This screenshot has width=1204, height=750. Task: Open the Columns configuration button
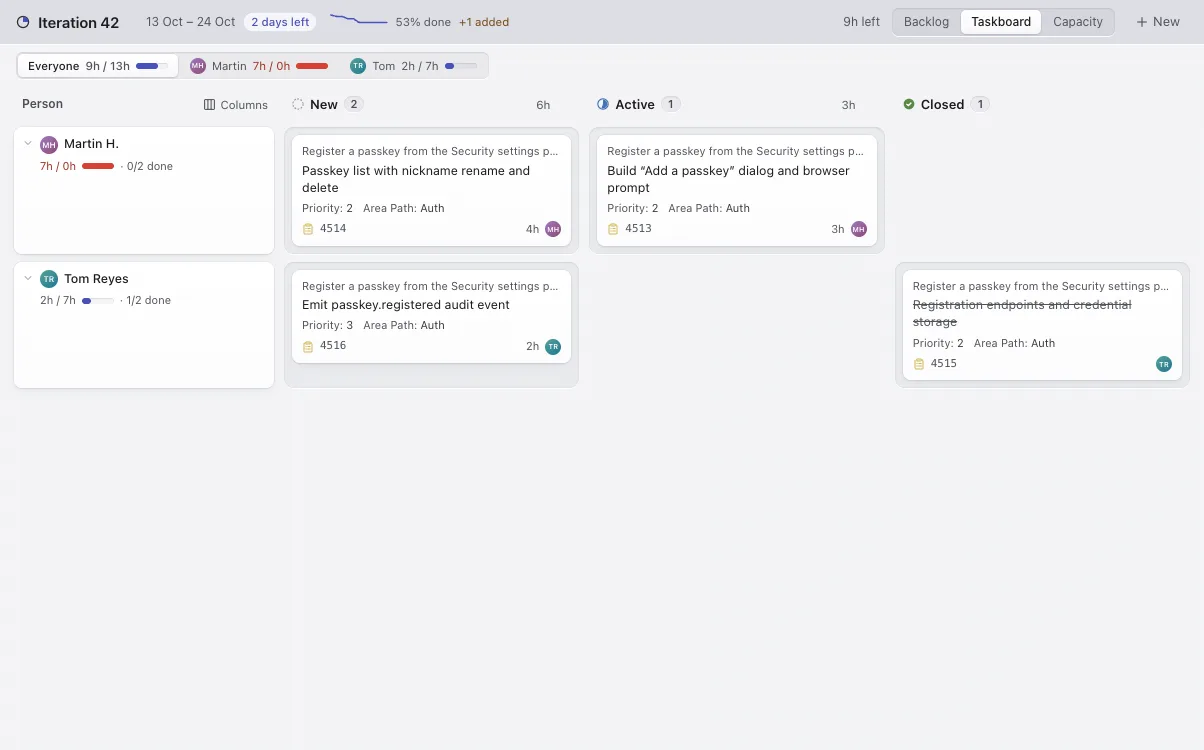(236, 105)
